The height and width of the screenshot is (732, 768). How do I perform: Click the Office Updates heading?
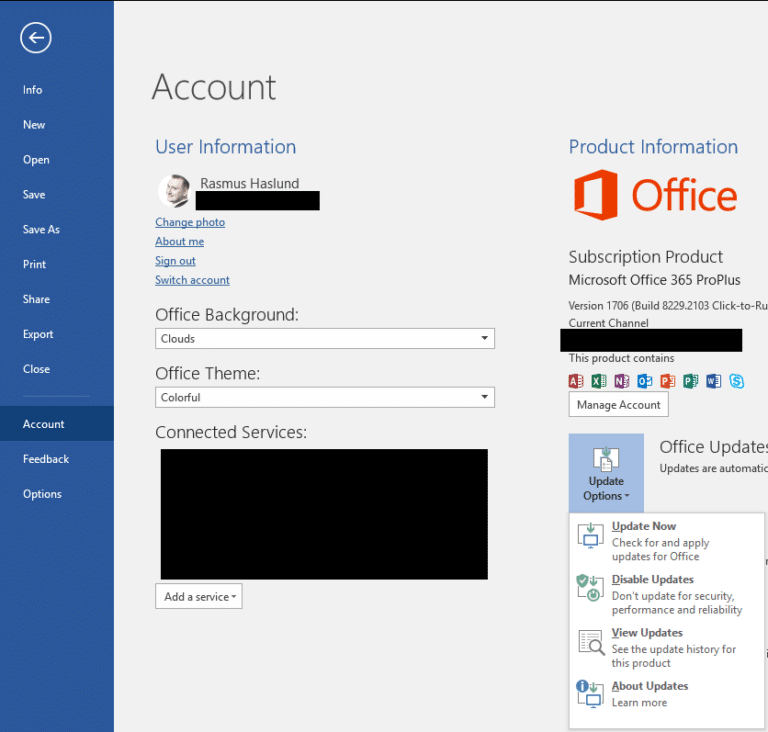[x=713, y=447]
